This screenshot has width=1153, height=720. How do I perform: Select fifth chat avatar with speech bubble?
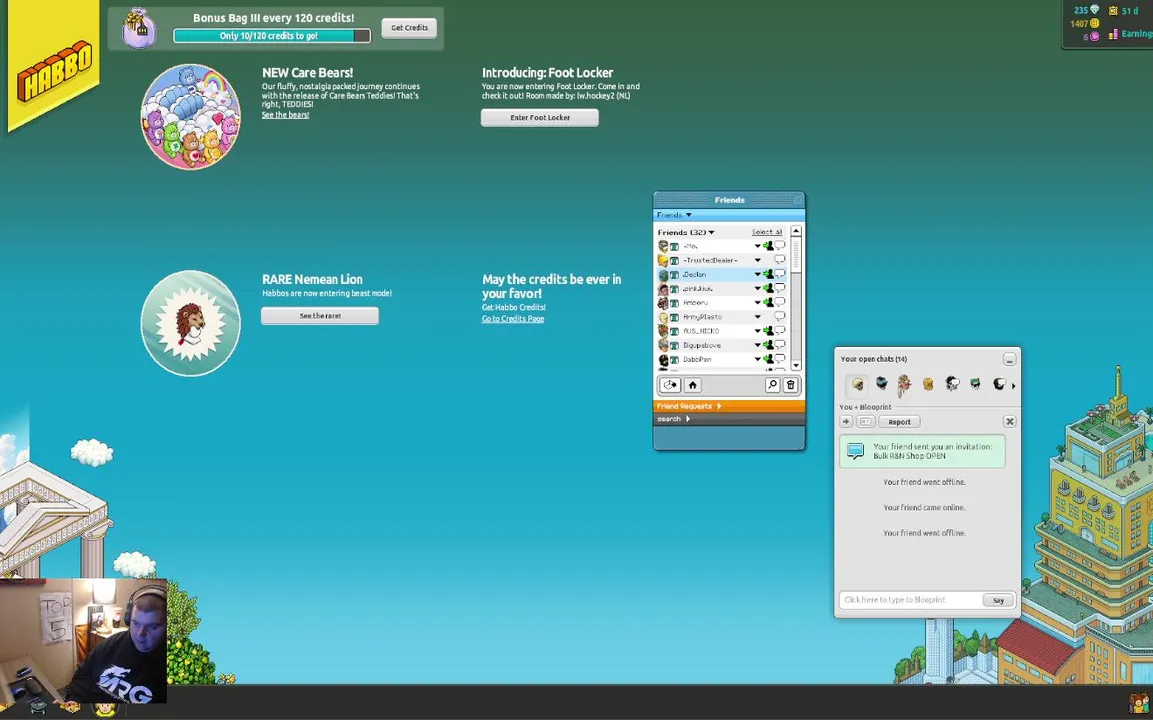[x=952, y=383]
